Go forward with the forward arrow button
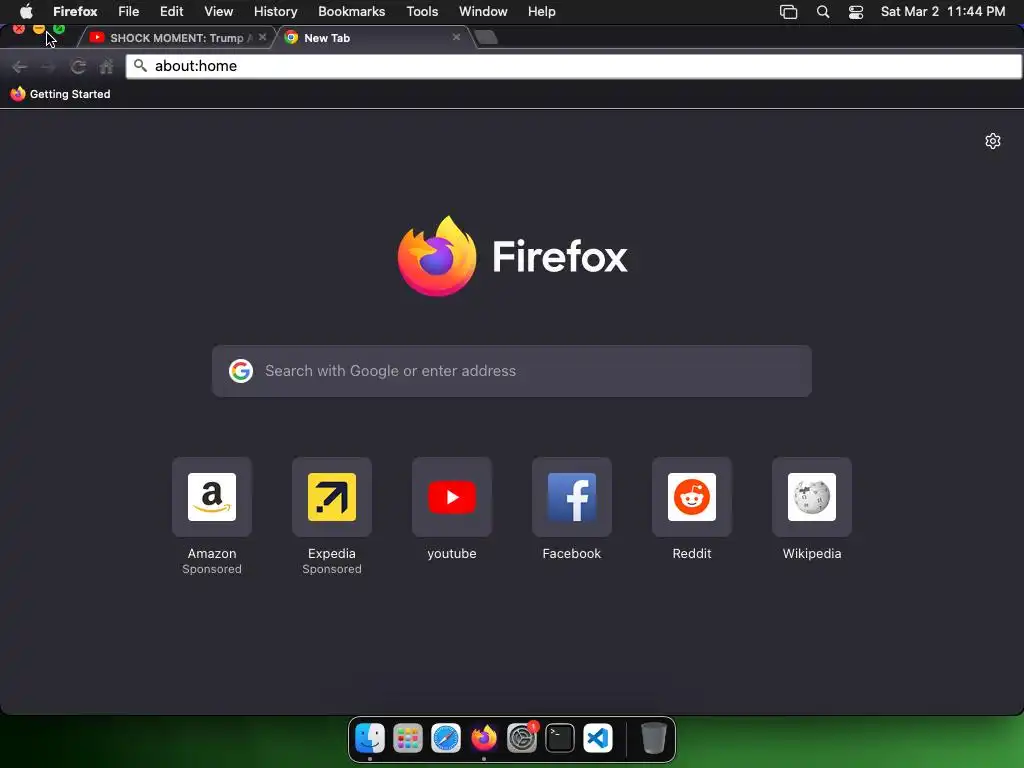1024x768 pixels. tap(48, 67)
